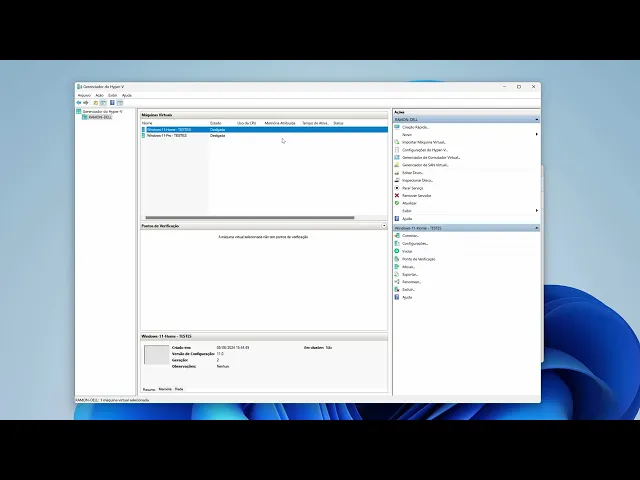Switch to the Resumo tab
The width and height of the screenshot is (640, 480).
tap(149, 389)
